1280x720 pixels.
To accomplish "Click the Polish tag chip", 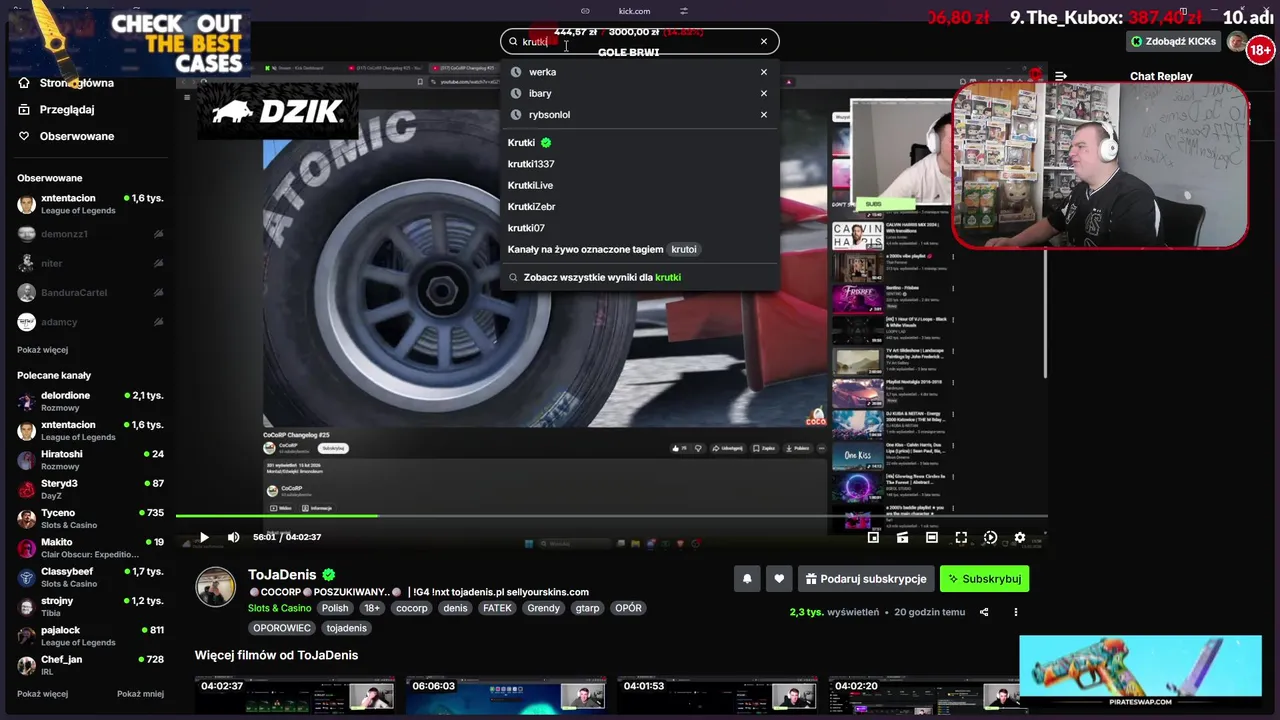I will click(335, 608).
